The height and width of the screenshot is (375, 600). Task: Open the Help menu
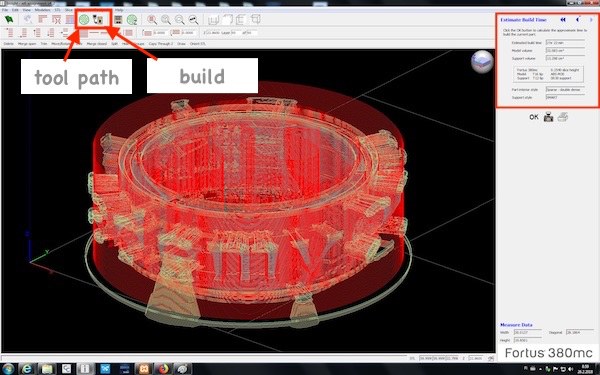coord(119,10)
